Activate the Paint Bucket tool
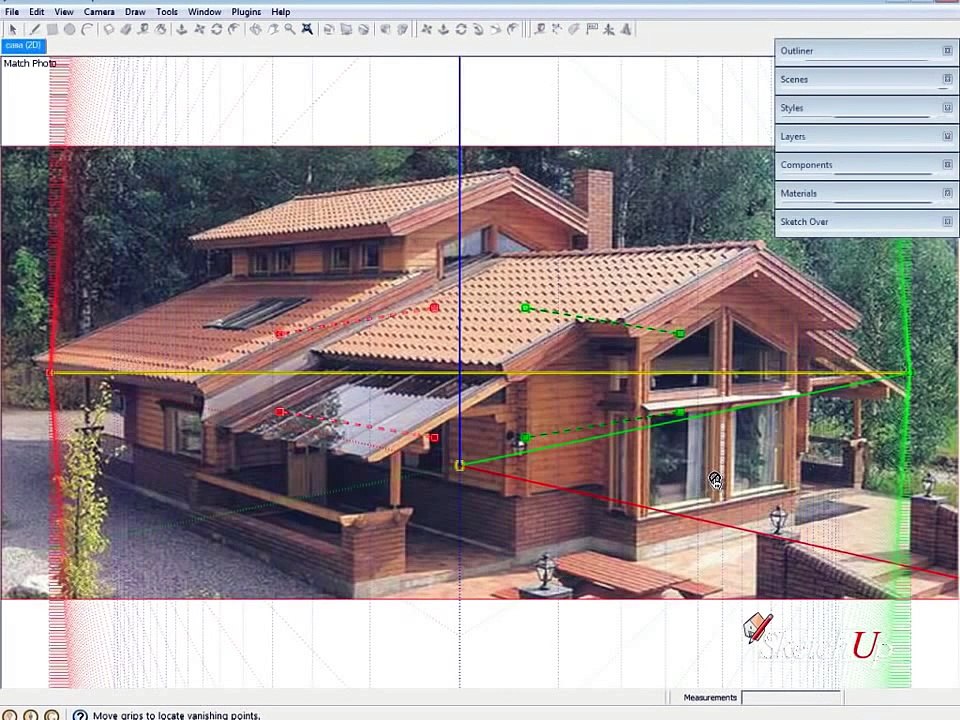This screenshot has height=720, width=960. coord(160,29)
